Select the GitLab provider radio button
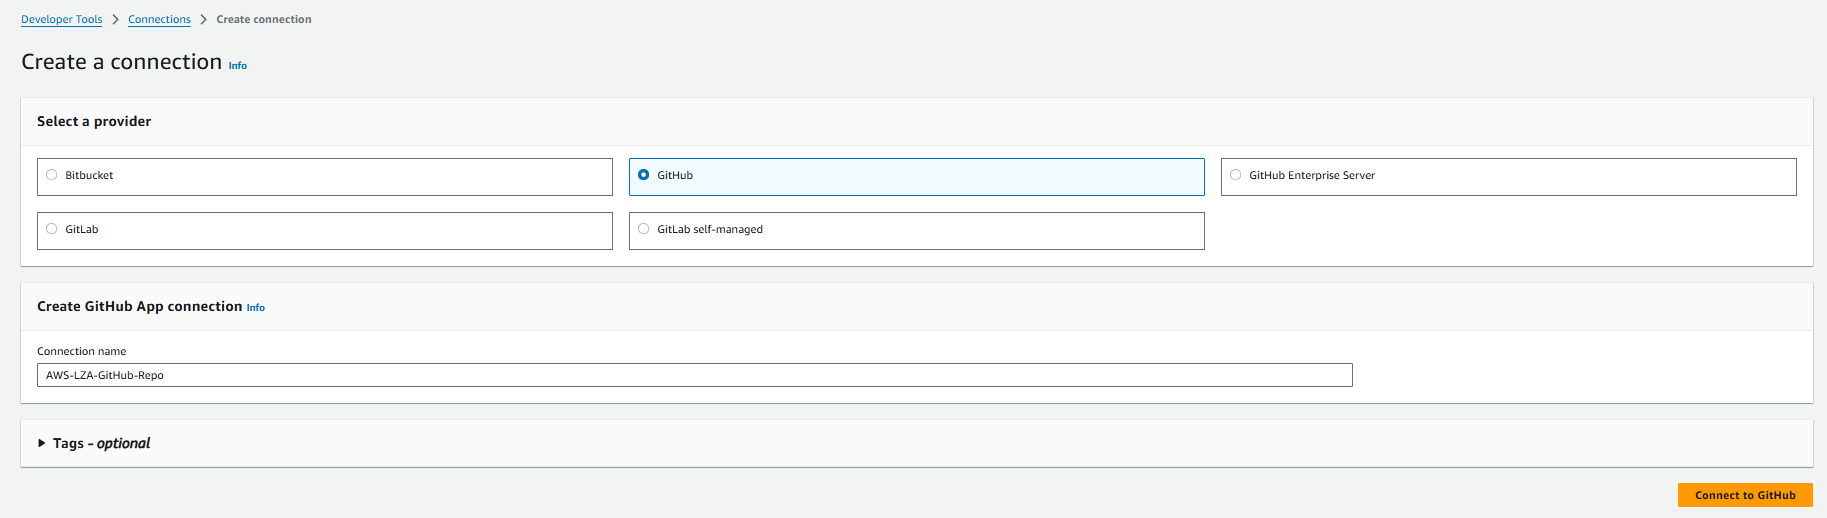Viewport: 1827px width, 518px height. tap(52, 229)
